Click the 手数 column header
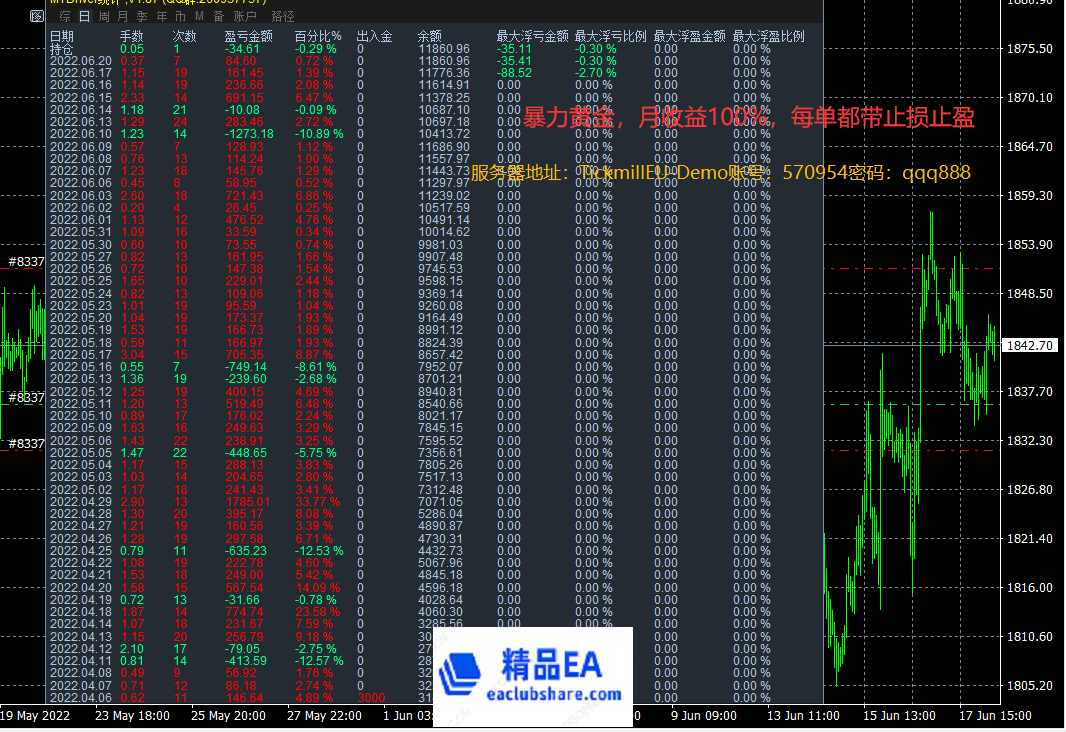1066x732 pixels. tap(132, 36)
